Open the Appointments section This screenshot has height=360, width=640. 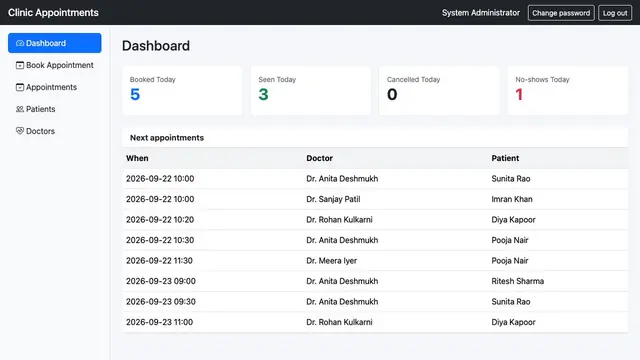pos(55,87)
